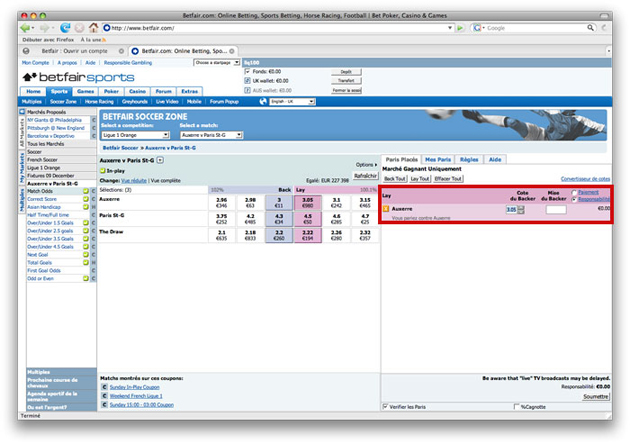630x444 pixels.
Task: Click the Mise du Backer stake input field
Action: (556, 209)
